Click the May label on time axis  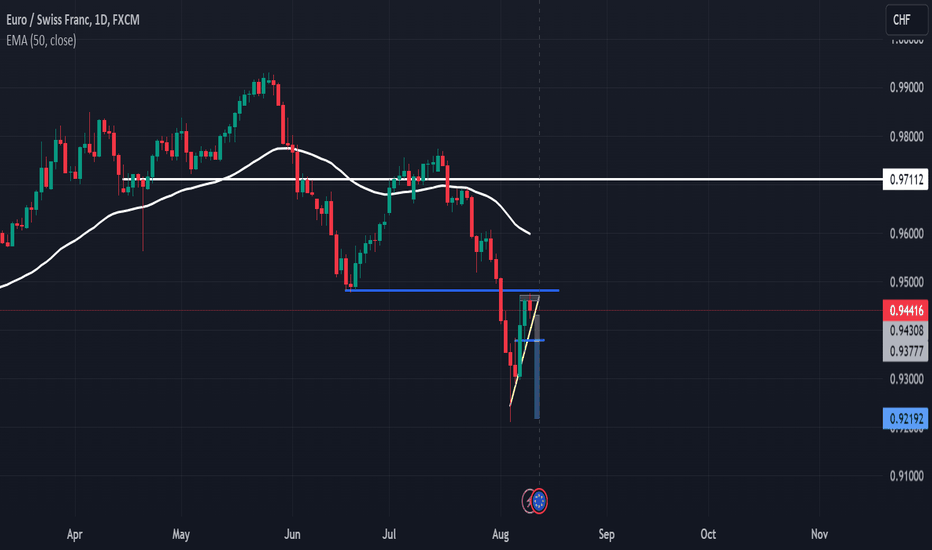[x=181, y=534]
